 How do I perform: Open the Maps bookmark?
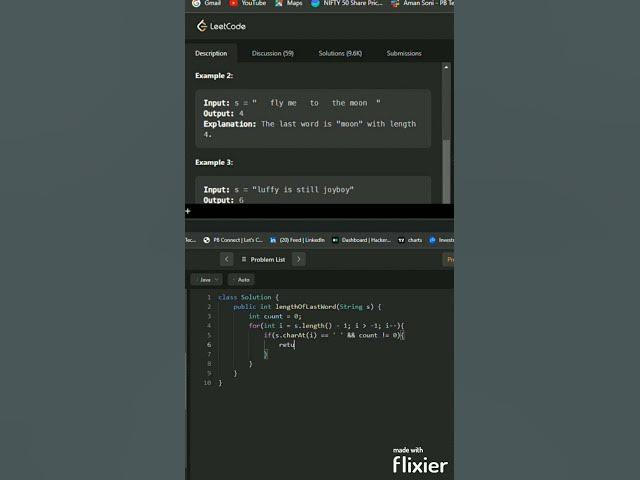(x=289, y=3)
